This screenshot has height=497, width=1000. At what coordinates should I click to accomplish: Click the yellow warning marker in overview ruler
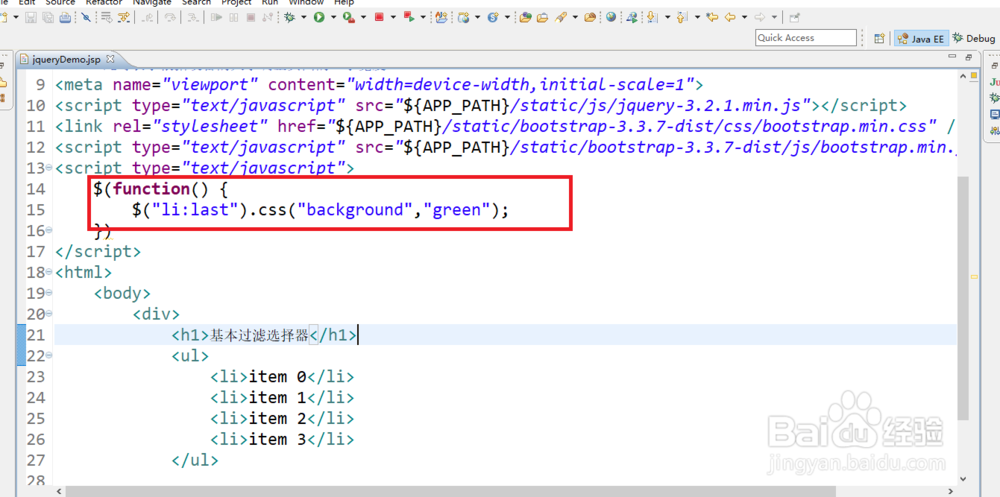[974, 278]
